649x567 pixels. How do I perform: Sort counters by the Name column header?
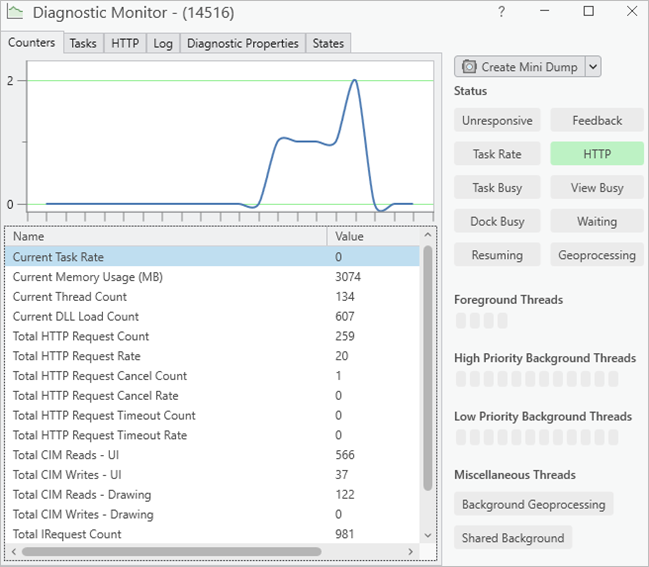166,237
